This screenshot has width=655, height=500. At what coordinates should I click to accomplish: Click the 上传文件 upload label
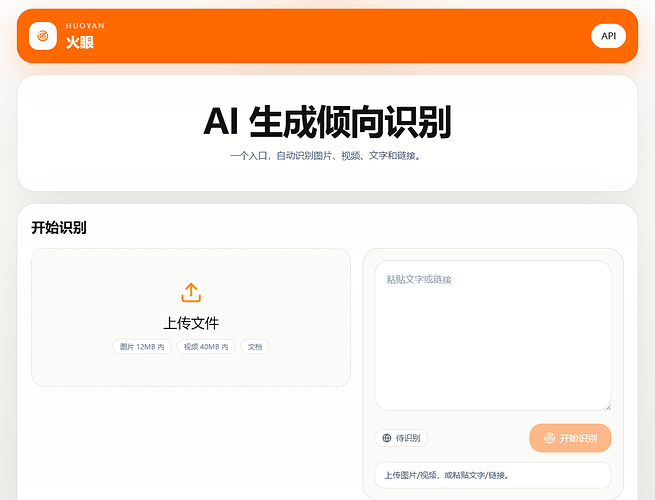(191, 323)
